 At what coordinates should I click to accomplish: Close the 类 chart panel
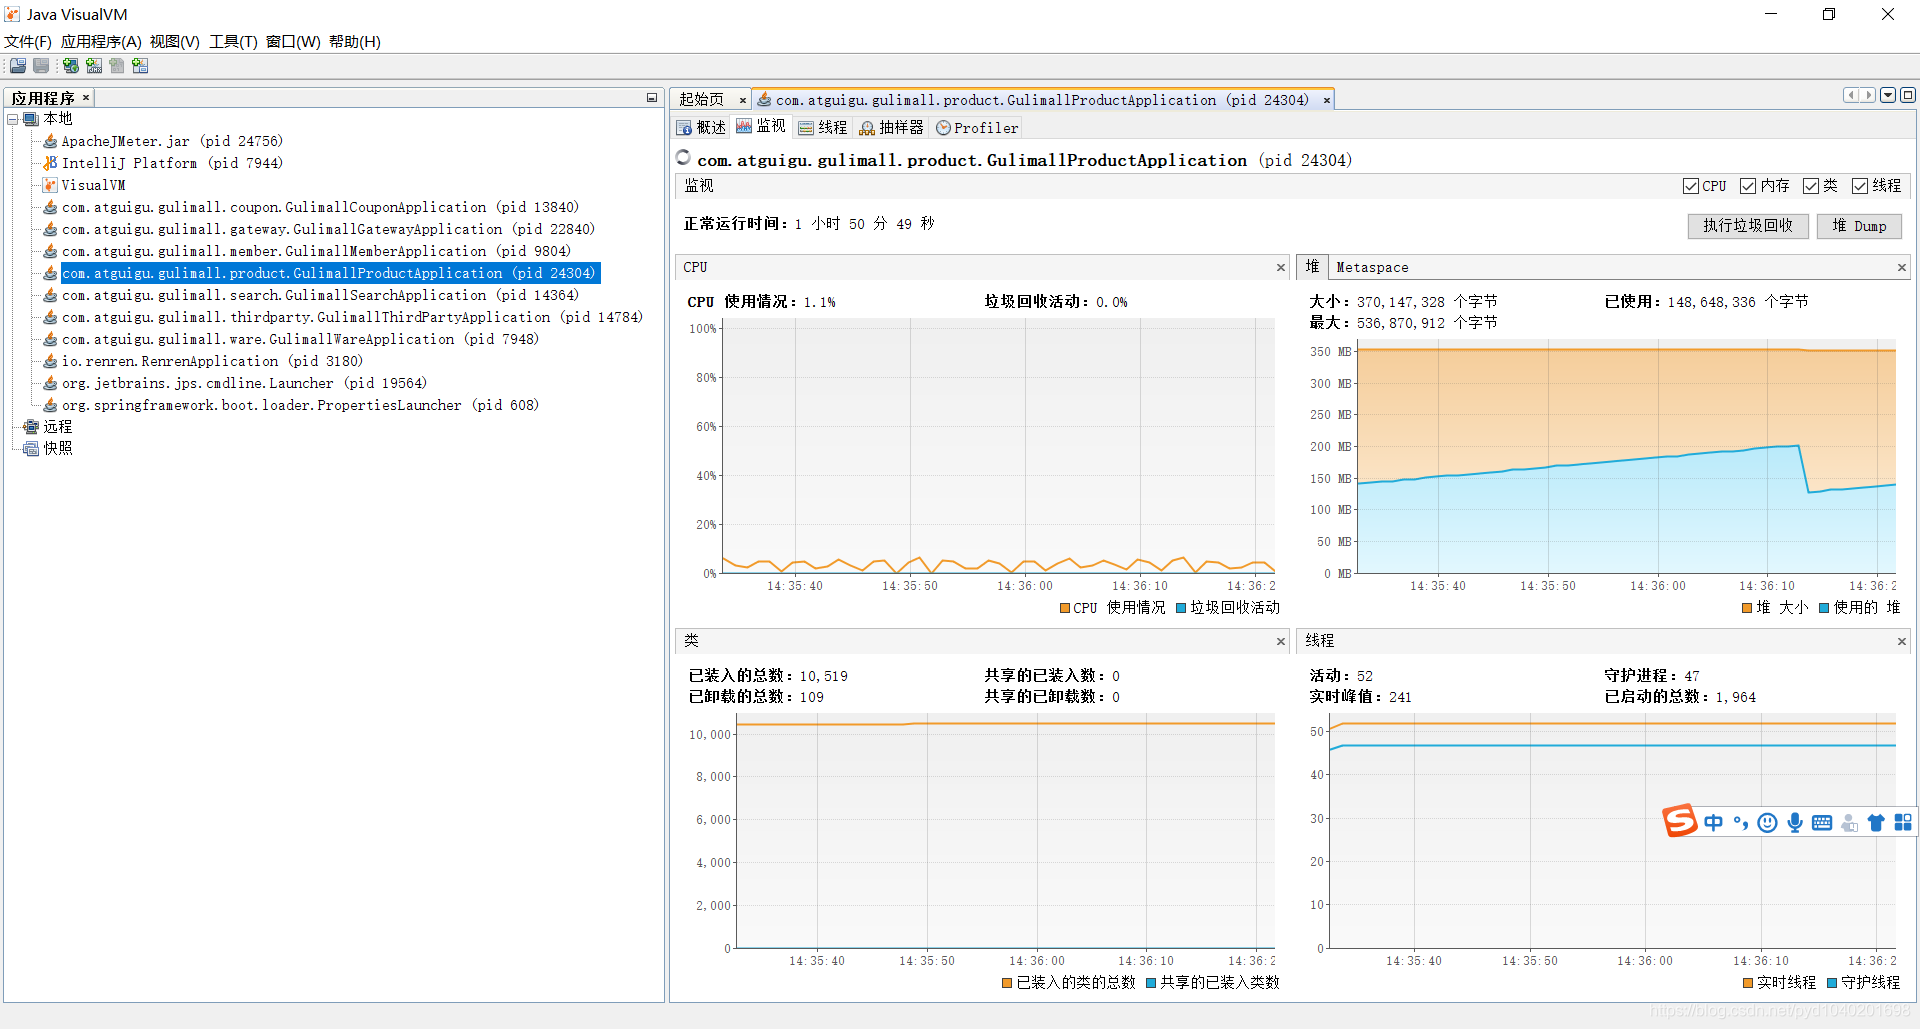click(1281, 641)
